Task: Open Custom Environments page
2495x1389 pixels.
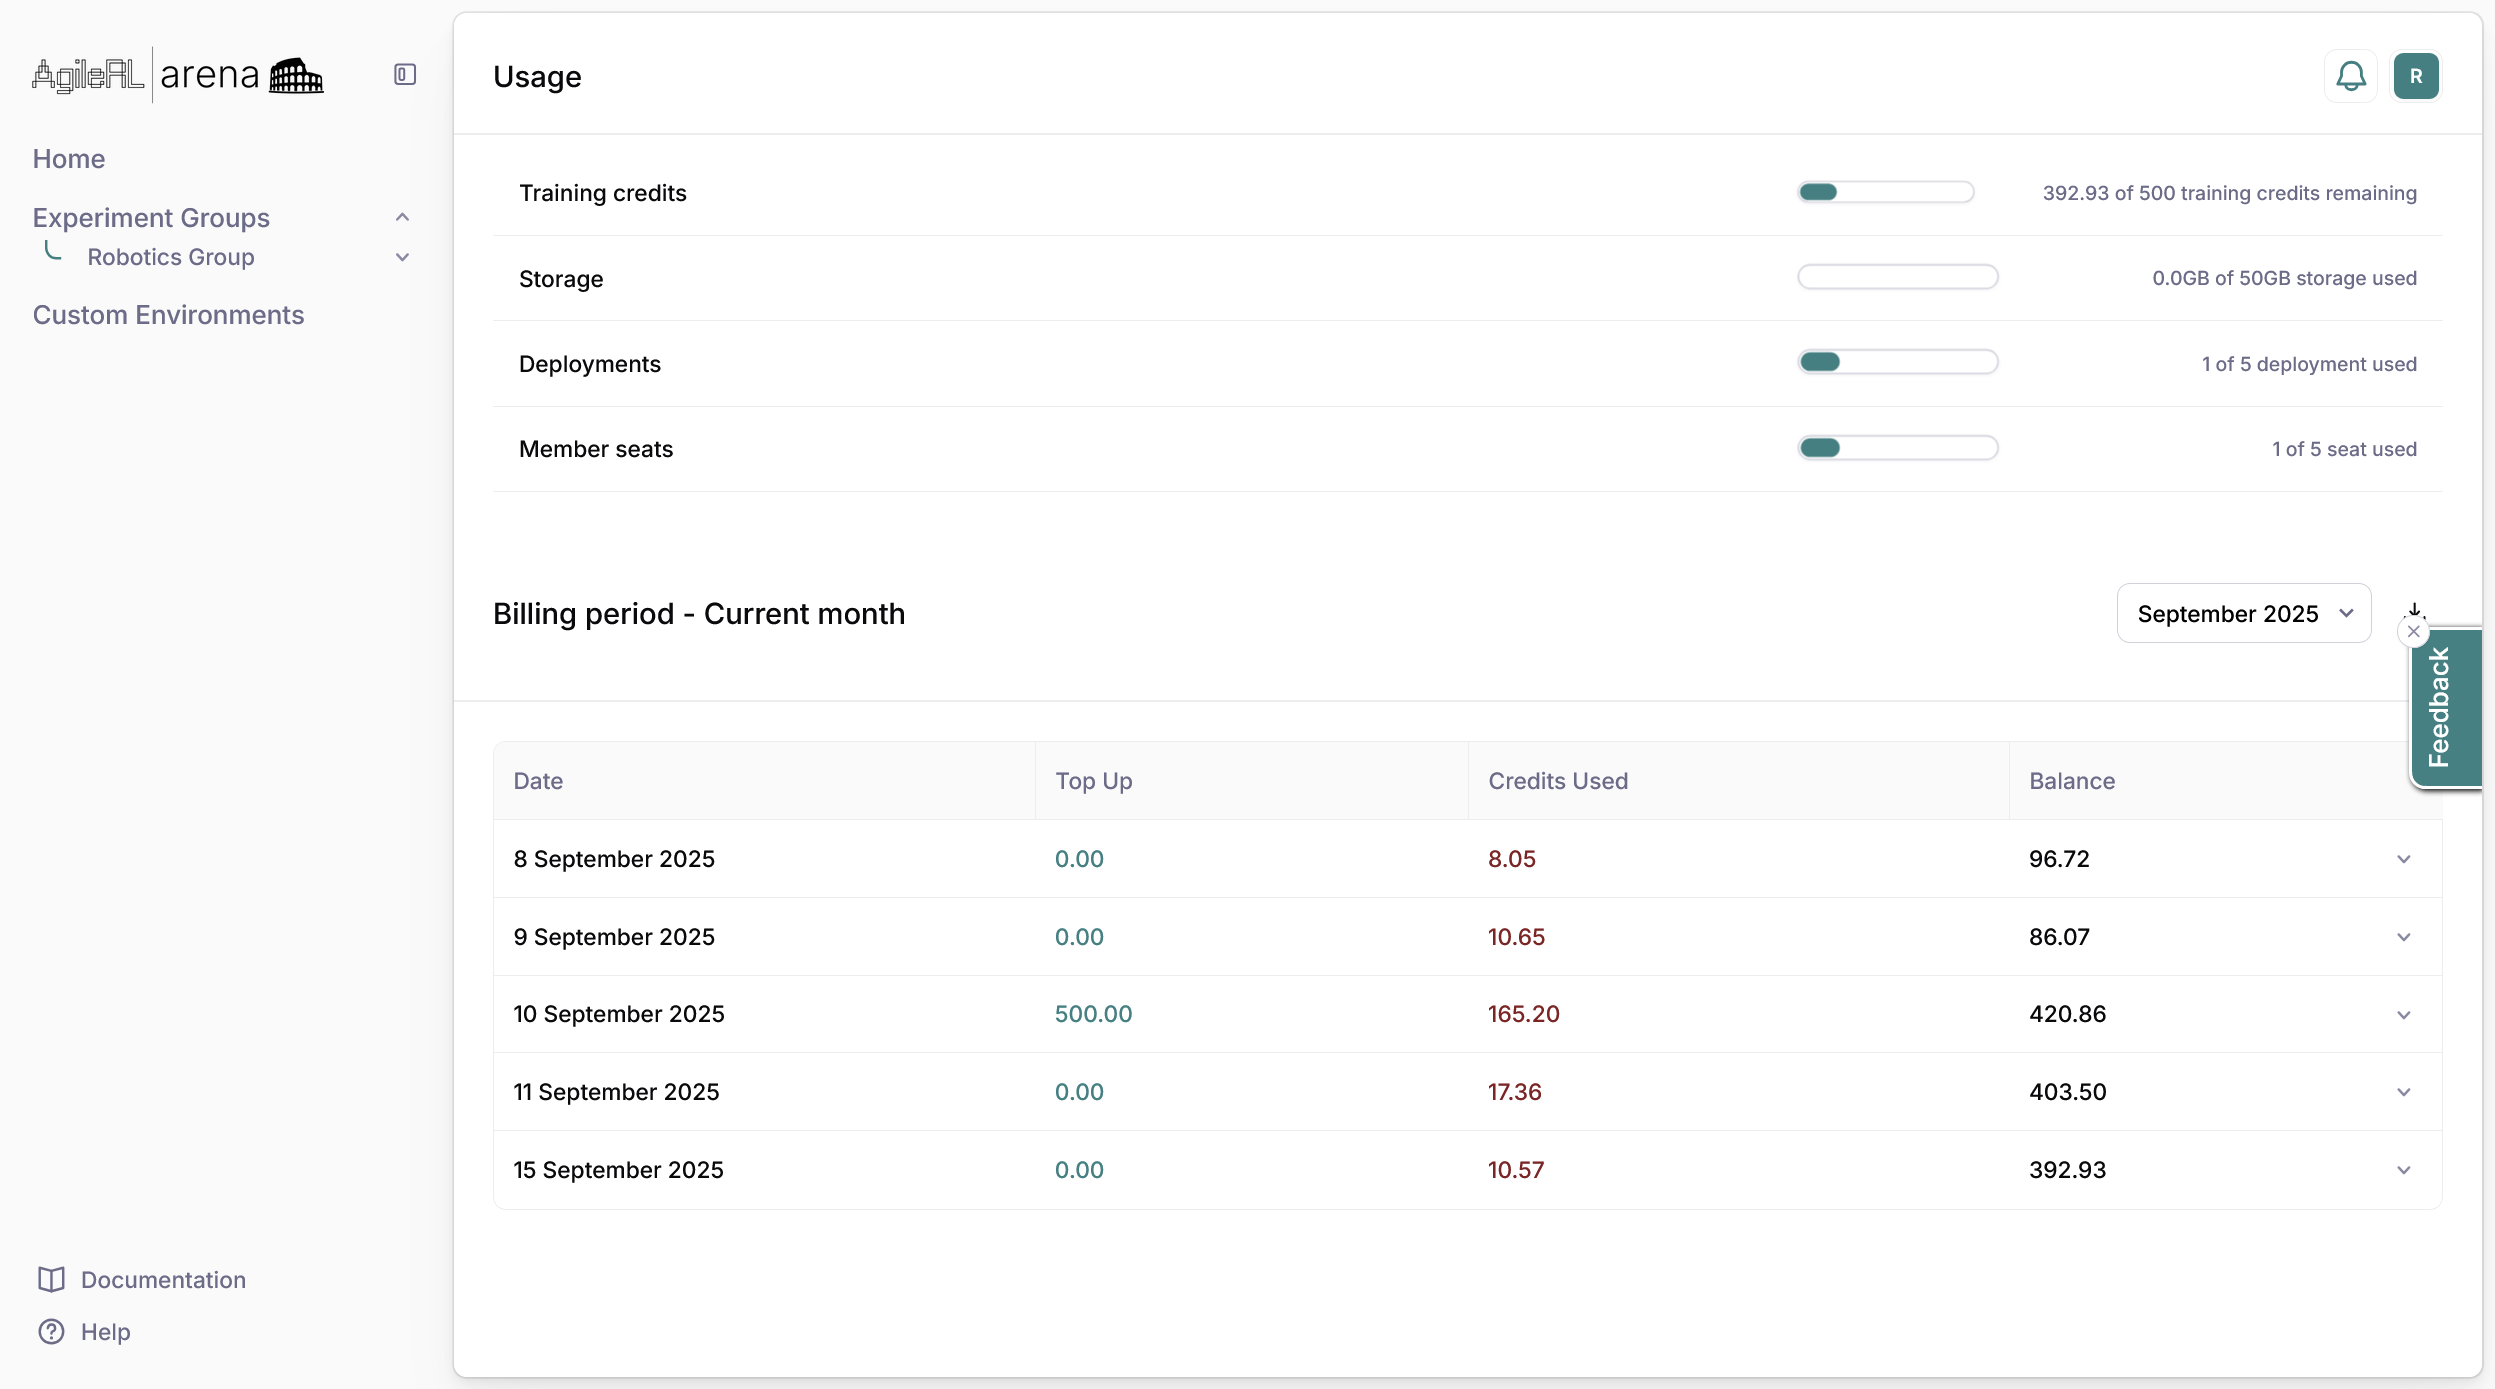Action: coord(168,315)
